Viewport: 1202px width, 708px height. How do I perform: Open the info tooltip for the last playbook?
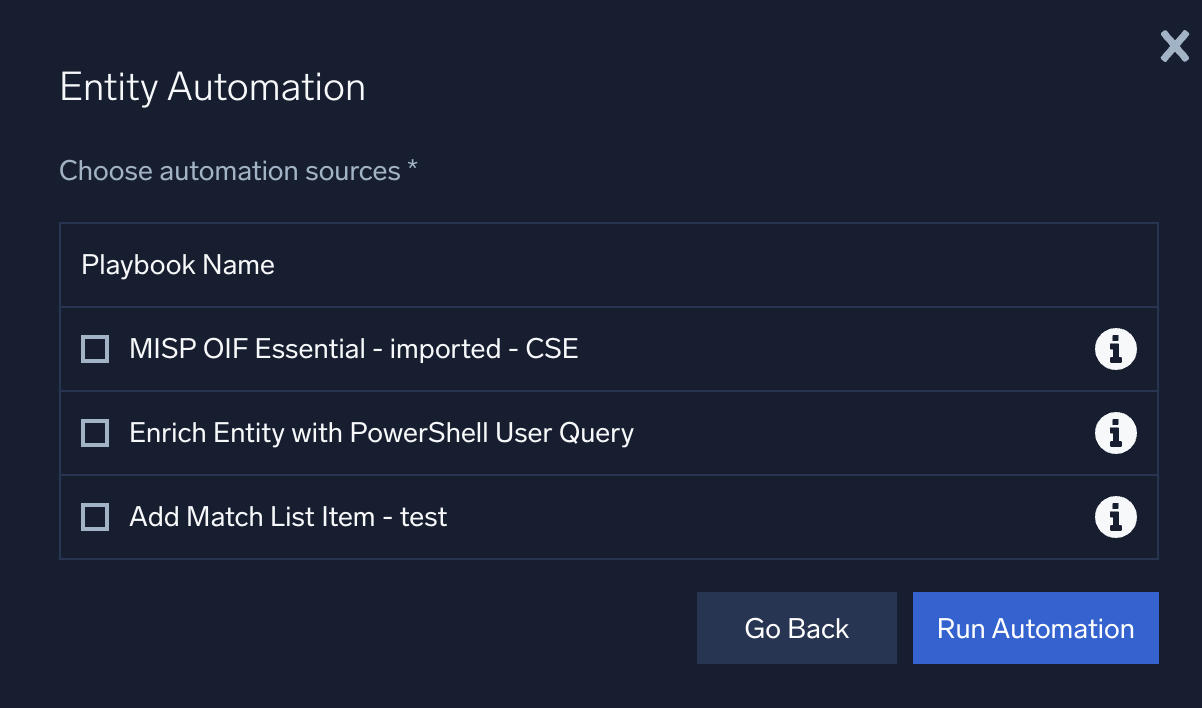click(1115, 517)
